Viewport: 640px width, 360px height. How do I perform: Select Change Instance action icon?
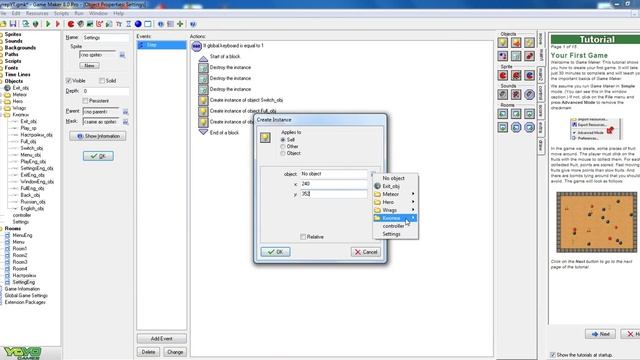[503, 56]
